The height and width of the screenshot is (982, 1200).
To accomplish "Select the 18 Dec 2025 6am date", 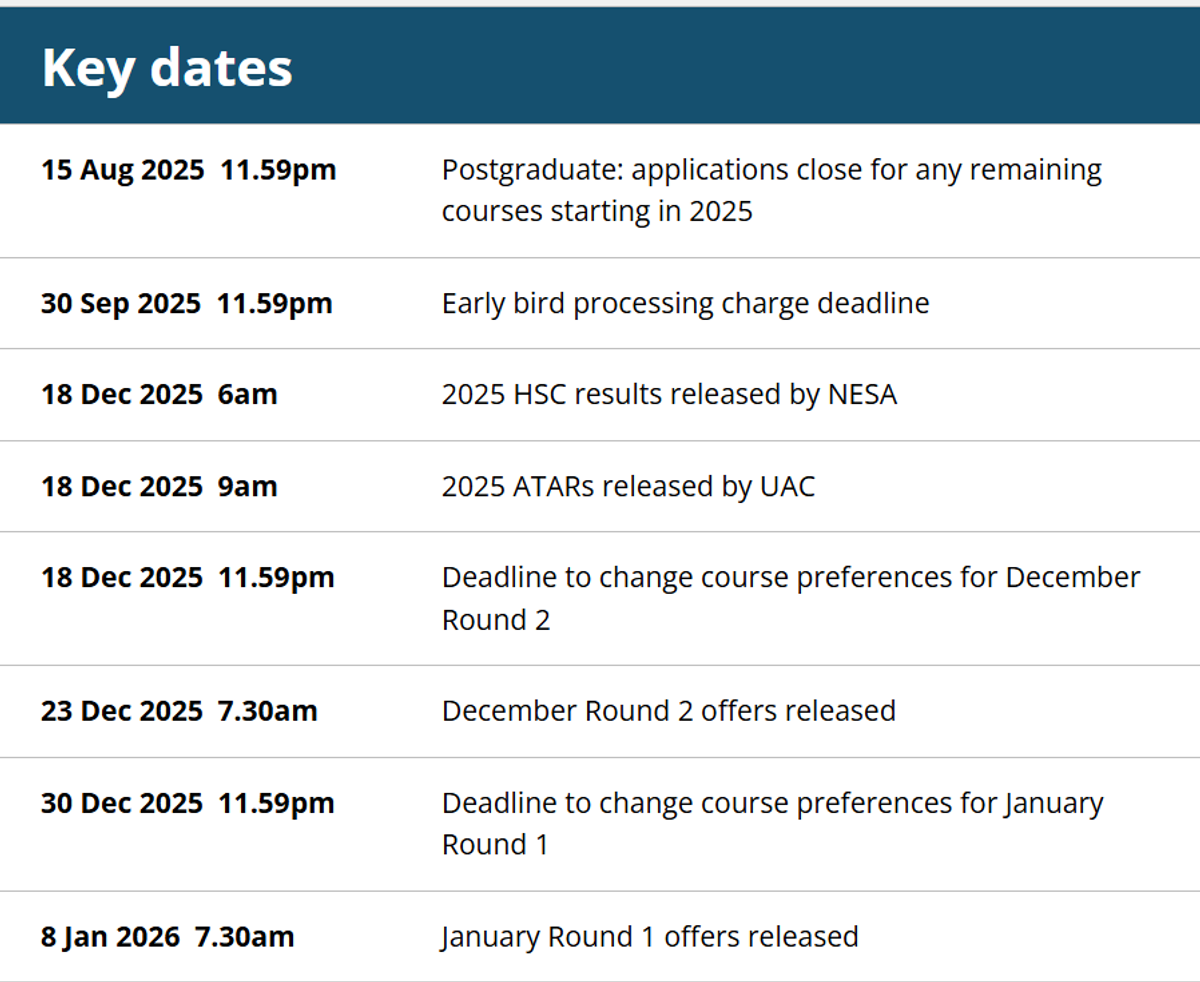I will pos(159,394).
